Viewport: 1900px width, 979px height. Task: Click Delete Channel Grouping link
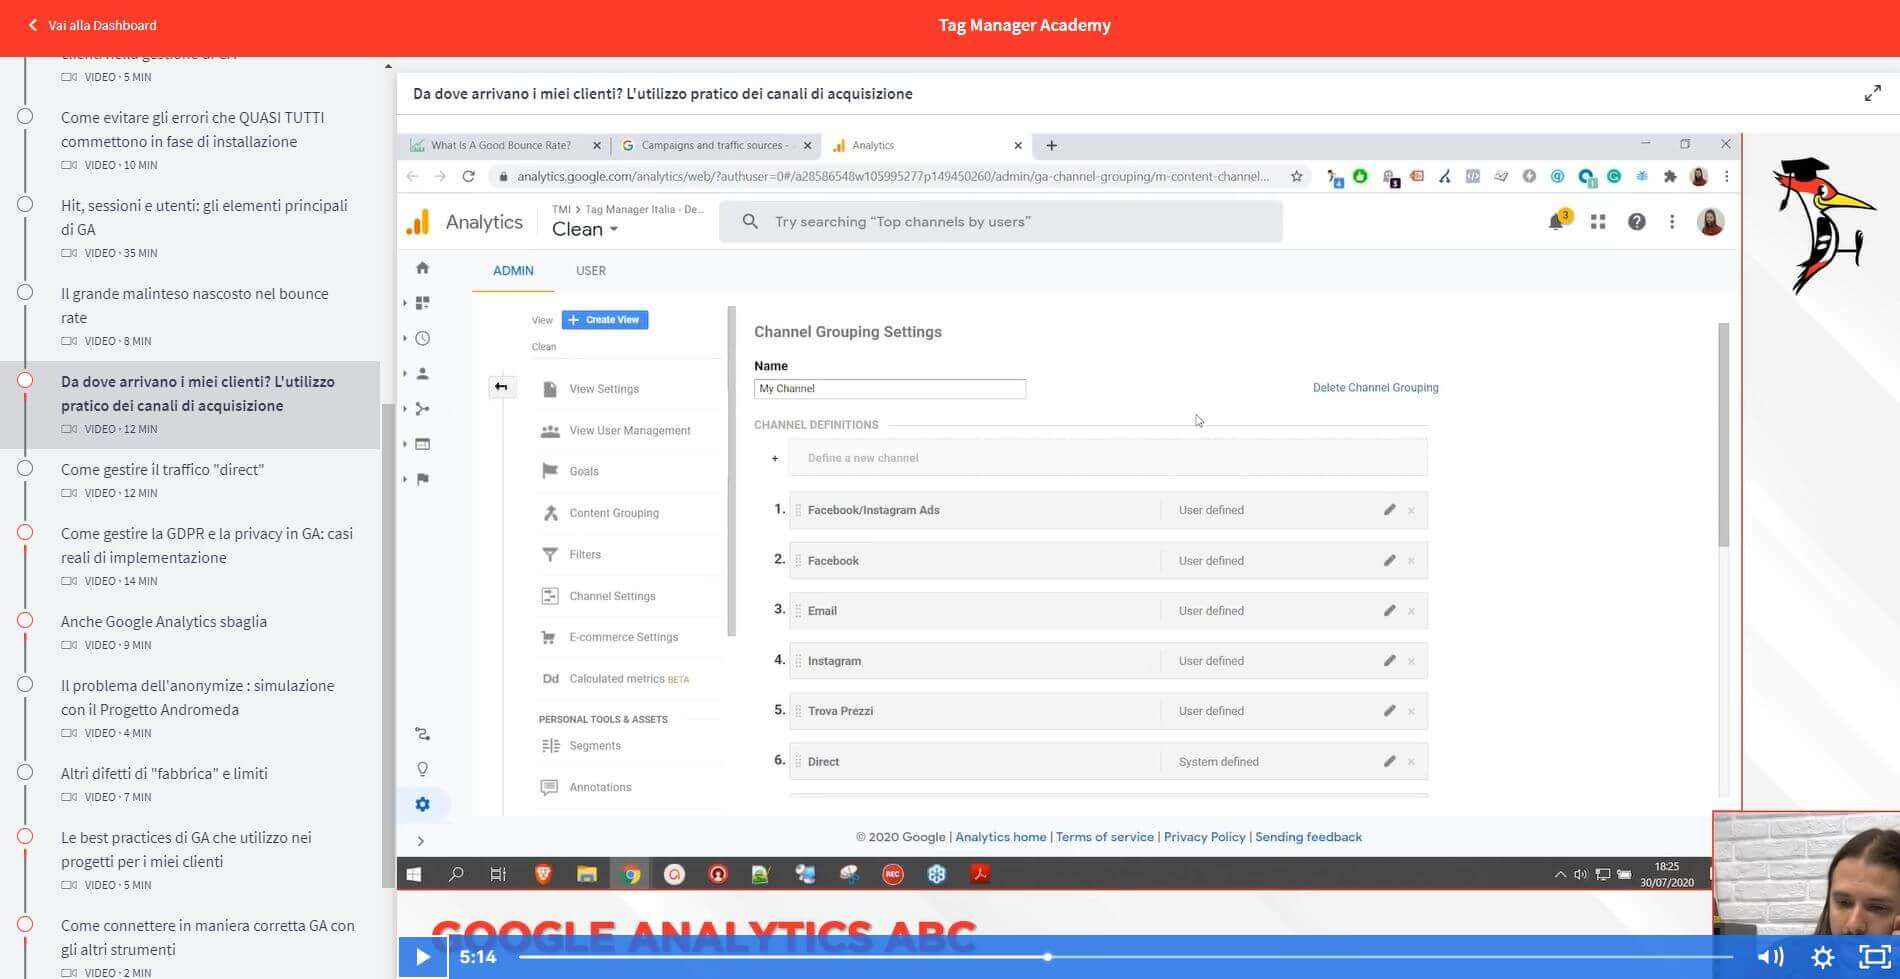[1375, 388]
